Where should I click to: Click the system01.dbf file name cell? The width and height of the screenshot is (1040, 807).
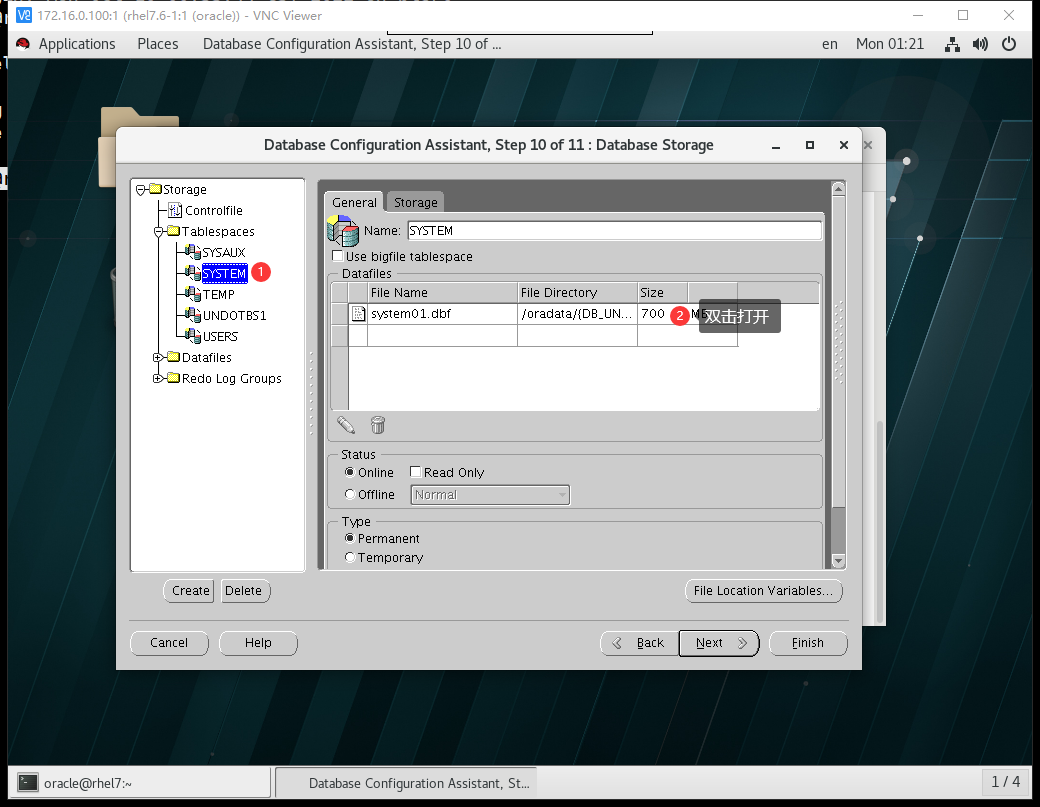coord(442,314)
